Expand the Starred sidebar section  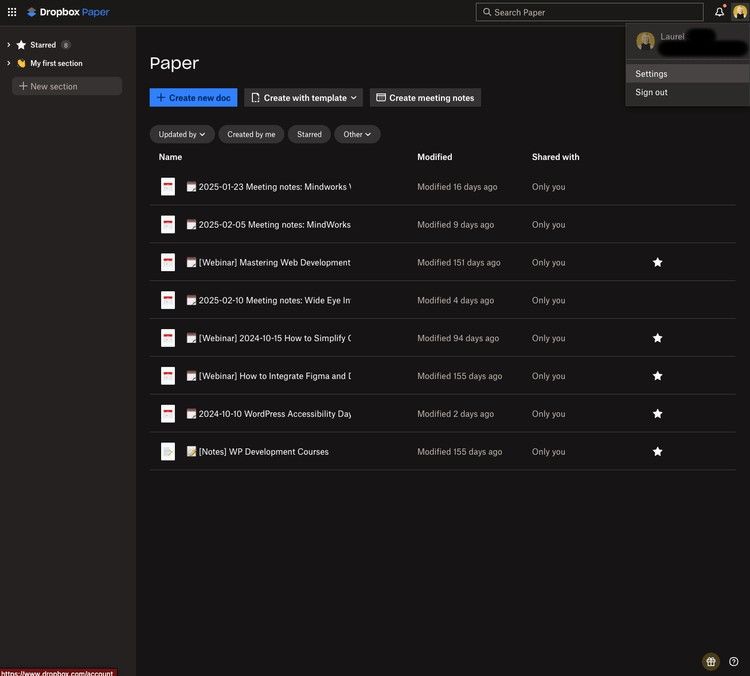(9, 45)
